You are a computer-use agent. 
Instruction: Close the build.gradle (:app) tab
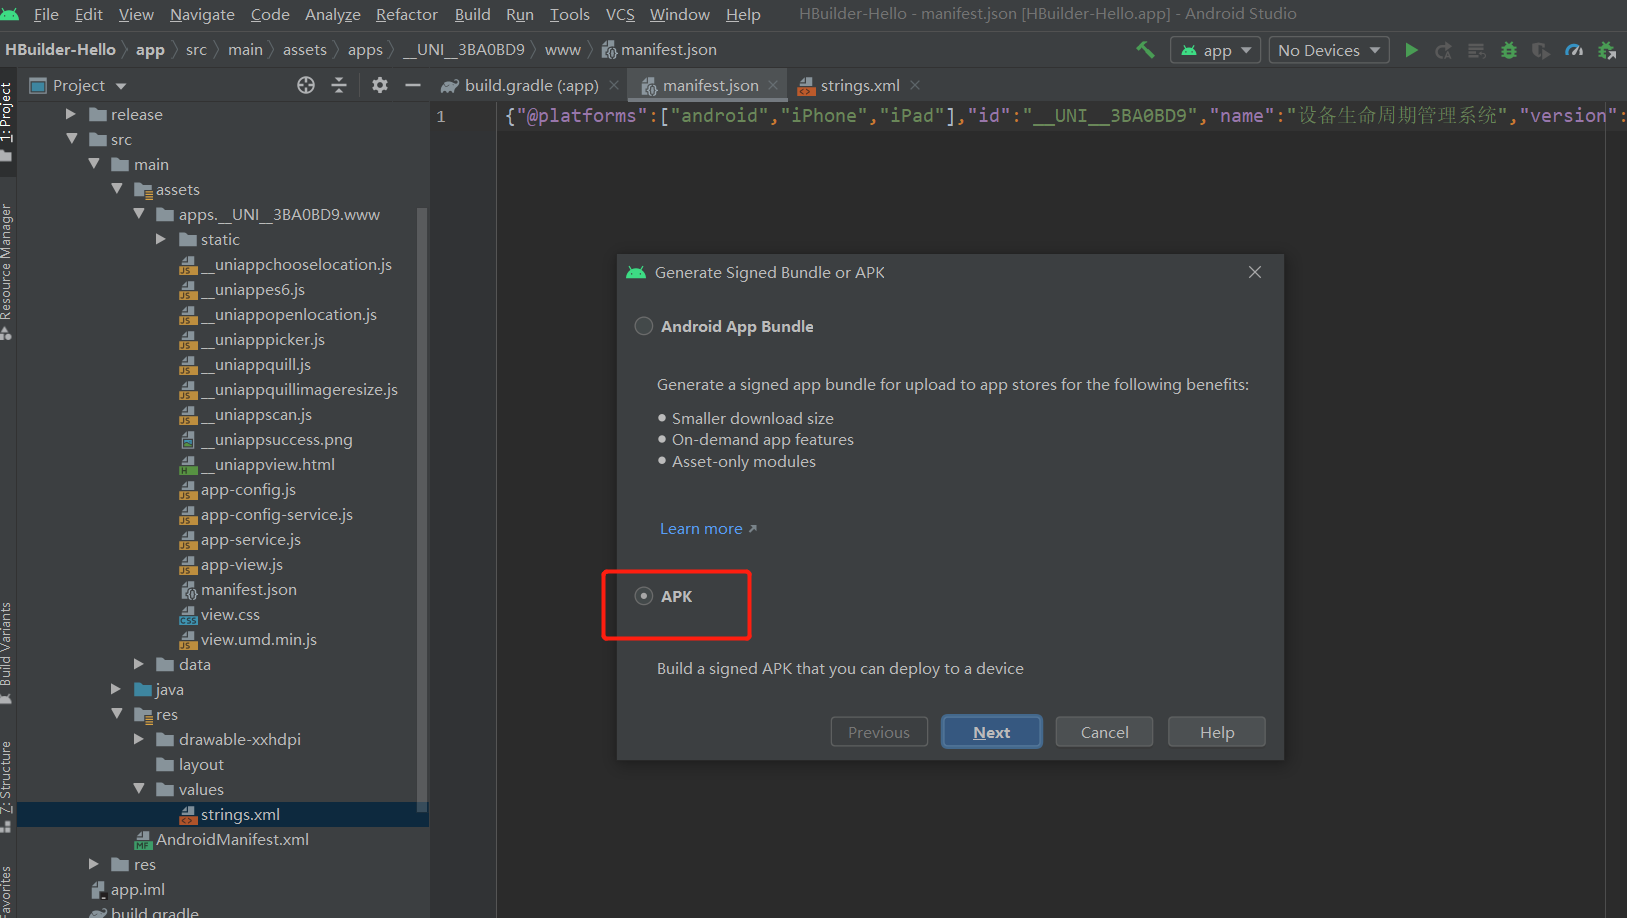(614, 85)
